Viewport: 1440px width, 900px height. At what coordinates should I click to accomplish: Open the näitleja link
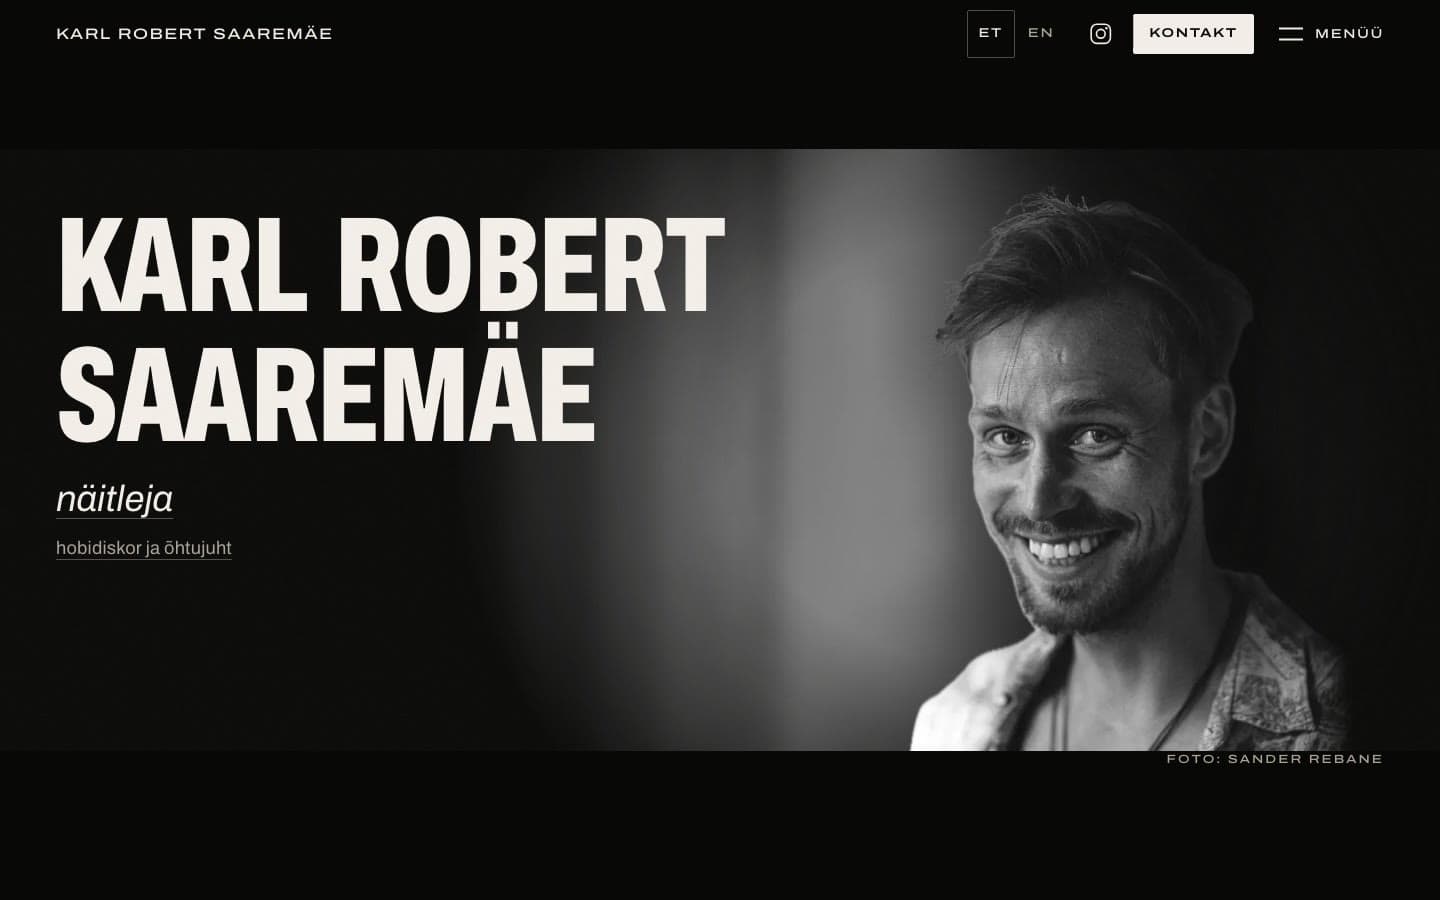click(x=114, y=499)
